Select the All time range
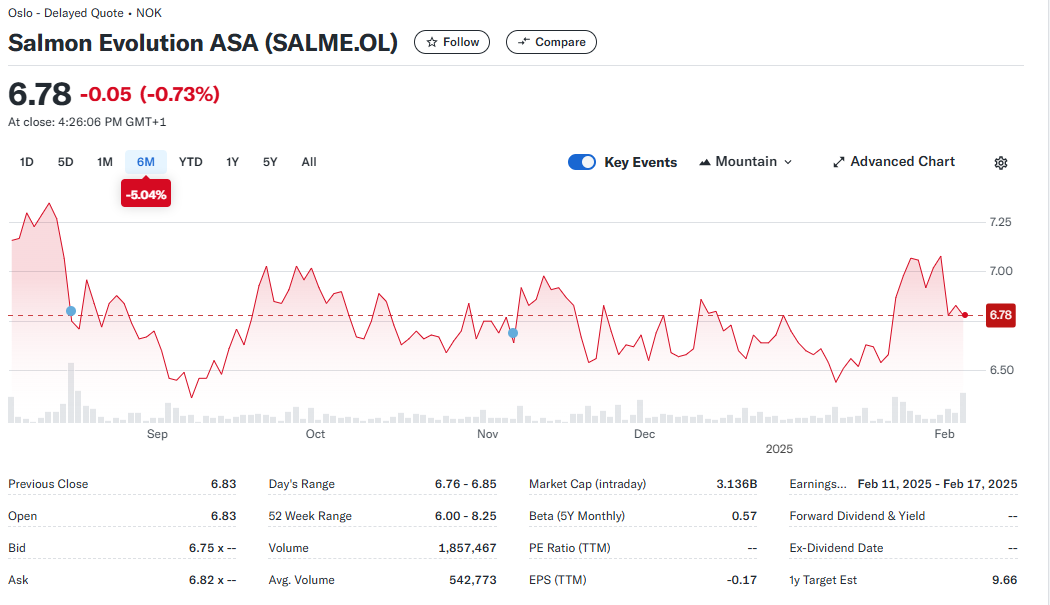1050x605 pixels. tap(309, 162)
